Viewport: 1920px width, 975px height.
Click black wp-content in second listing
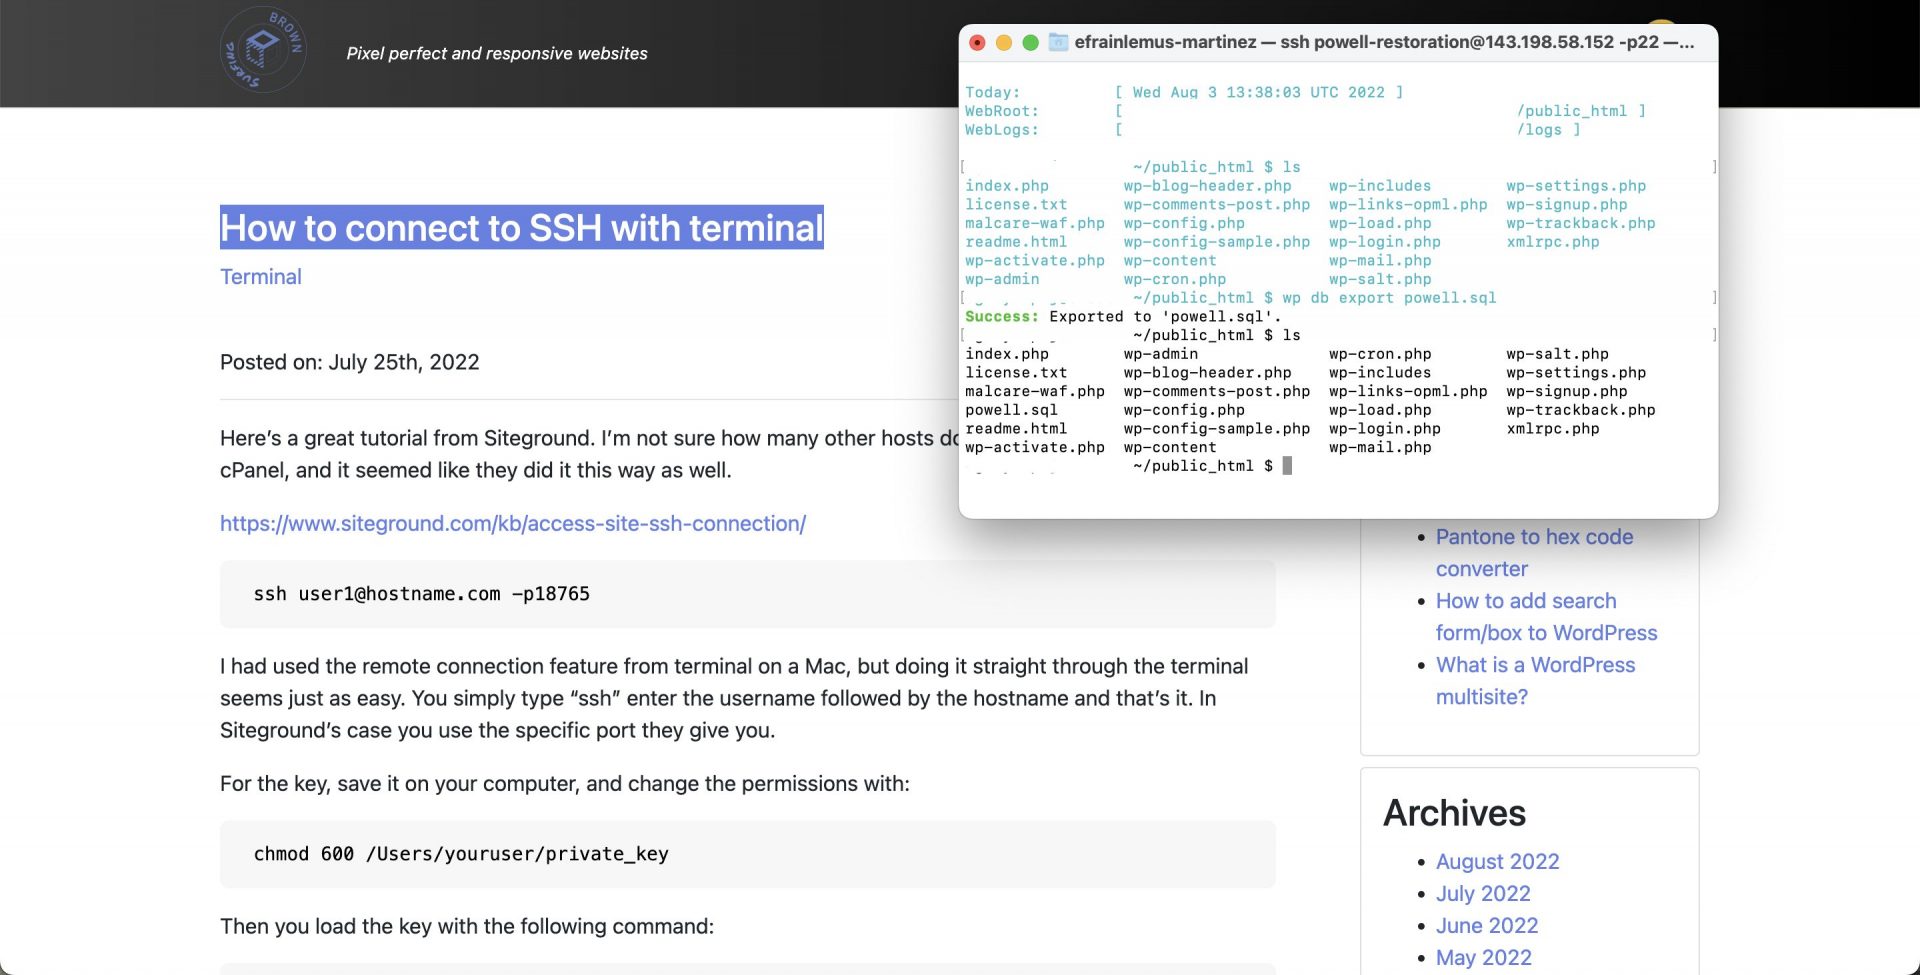click(1170, 448)
